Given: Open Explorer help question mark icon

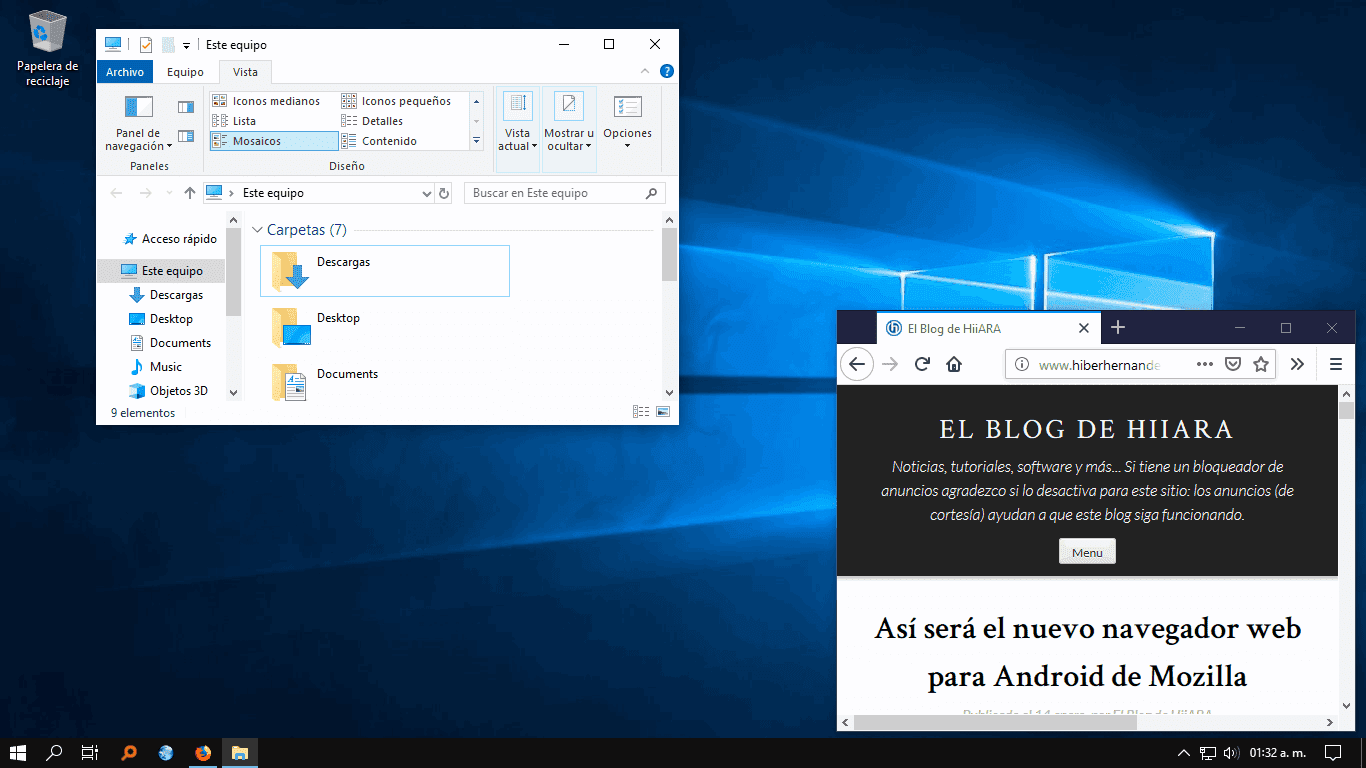Looking at the screenshot, I should click(x=667, y=71).
